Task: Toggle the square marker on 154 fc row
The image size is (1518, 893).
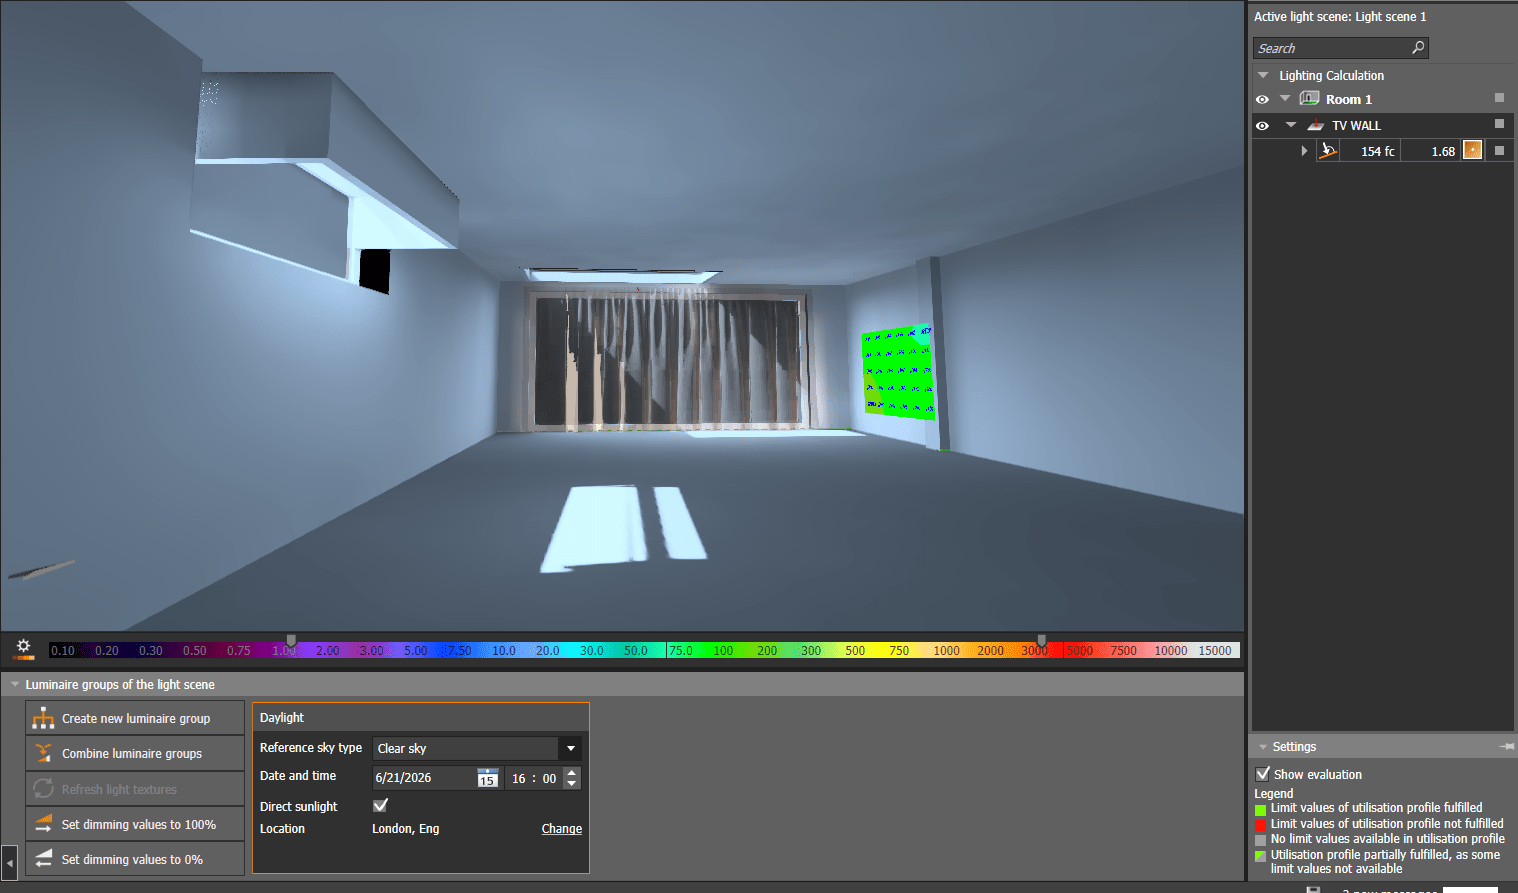Action: (x=1499, y=150)
